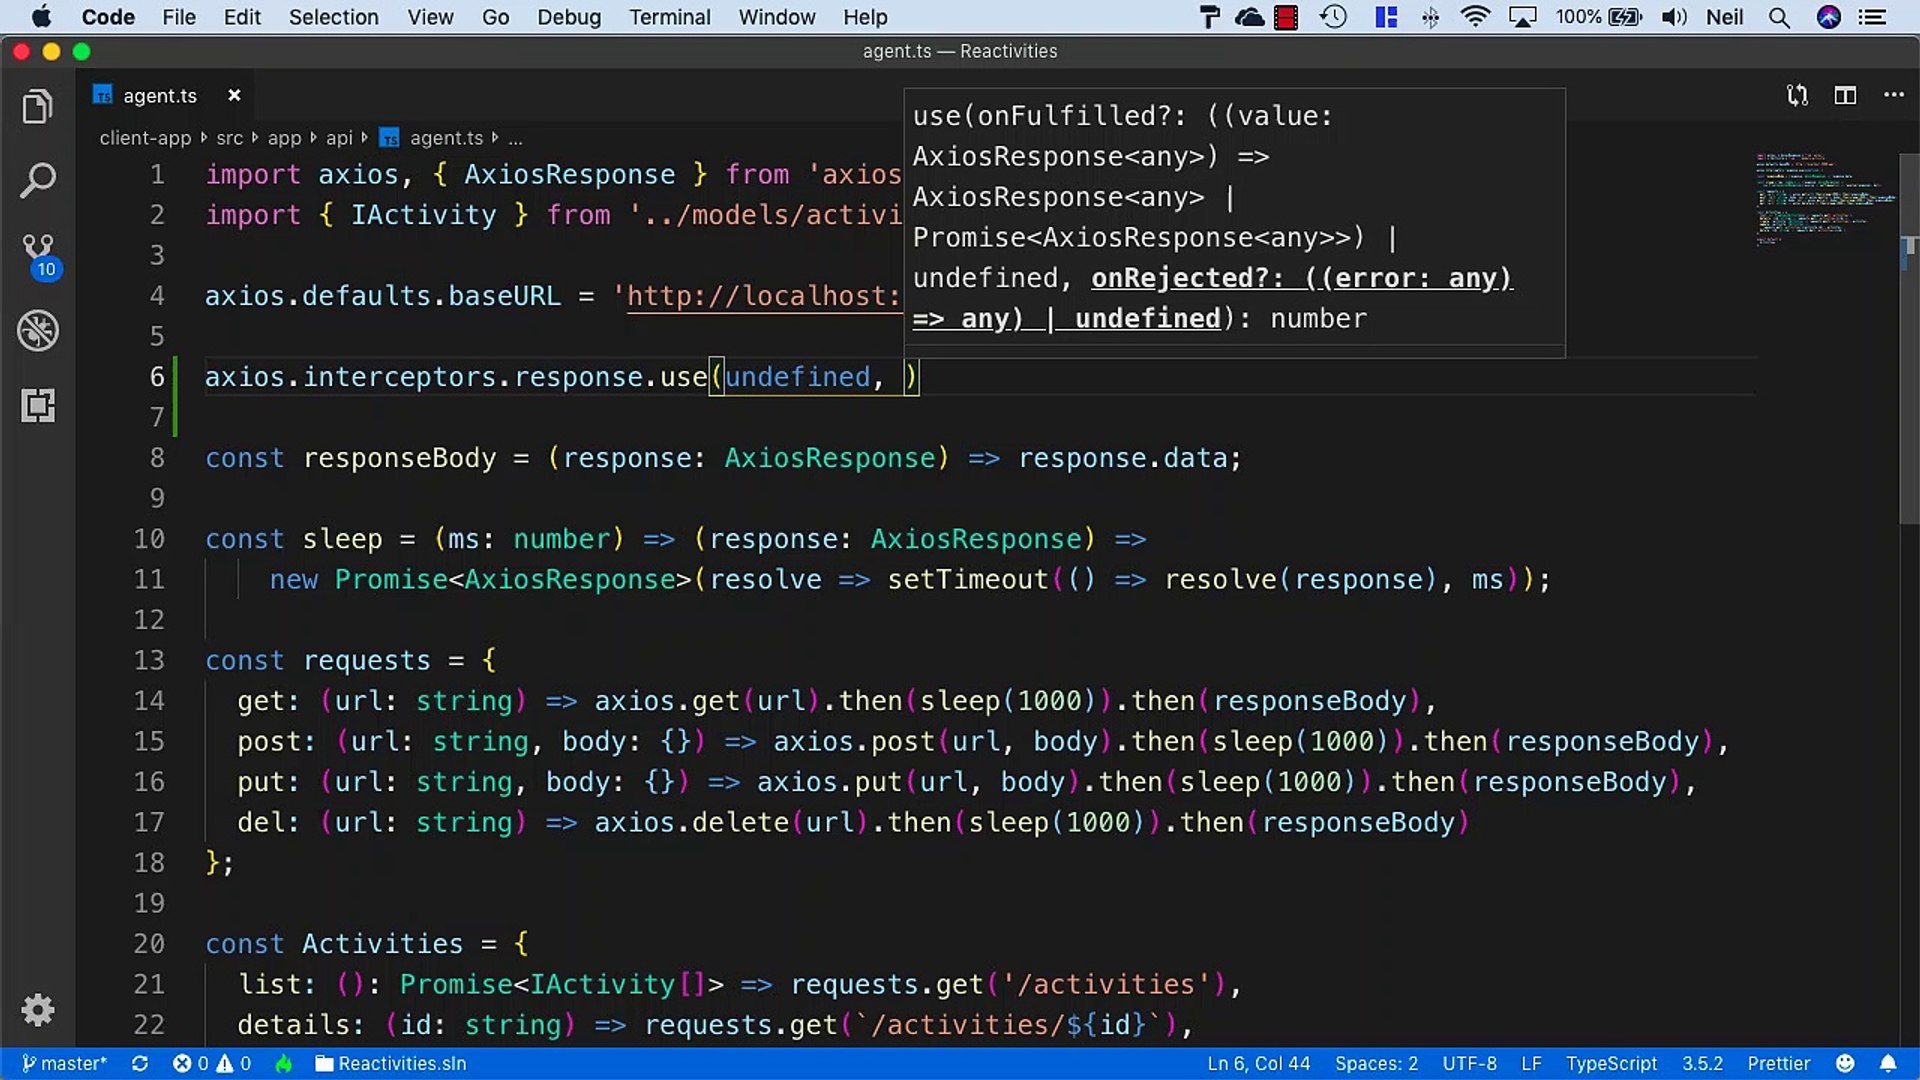
Task: Open the Debug view (crossed bug icon)
Action: tap(37, 331)
